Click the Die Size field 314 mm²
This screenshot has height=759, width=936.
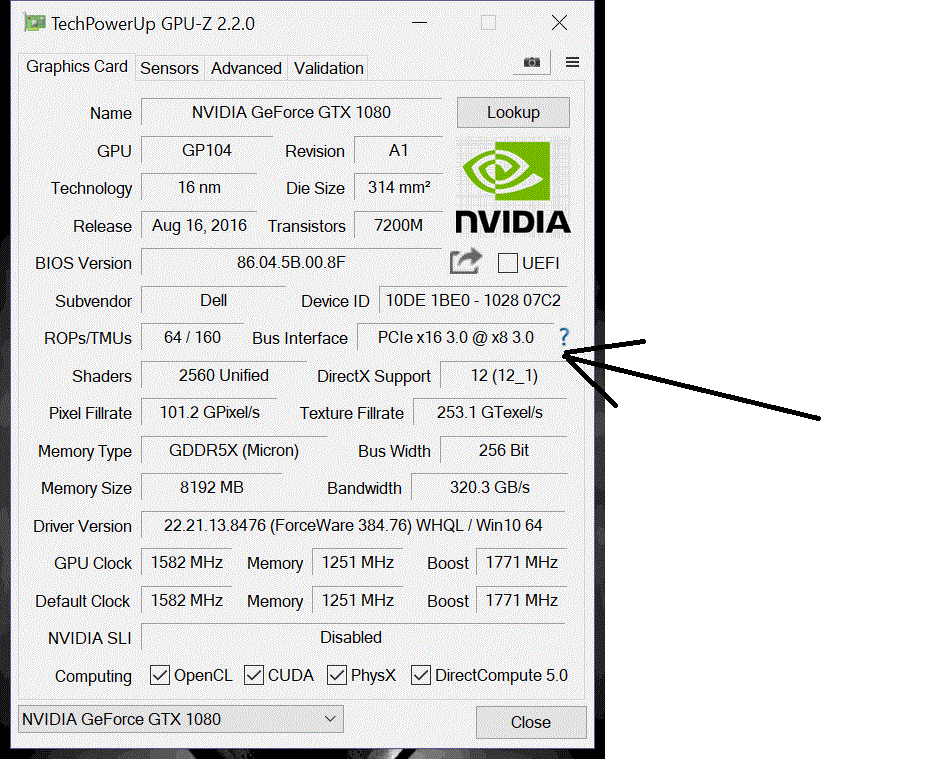click(x=398, y=188)
